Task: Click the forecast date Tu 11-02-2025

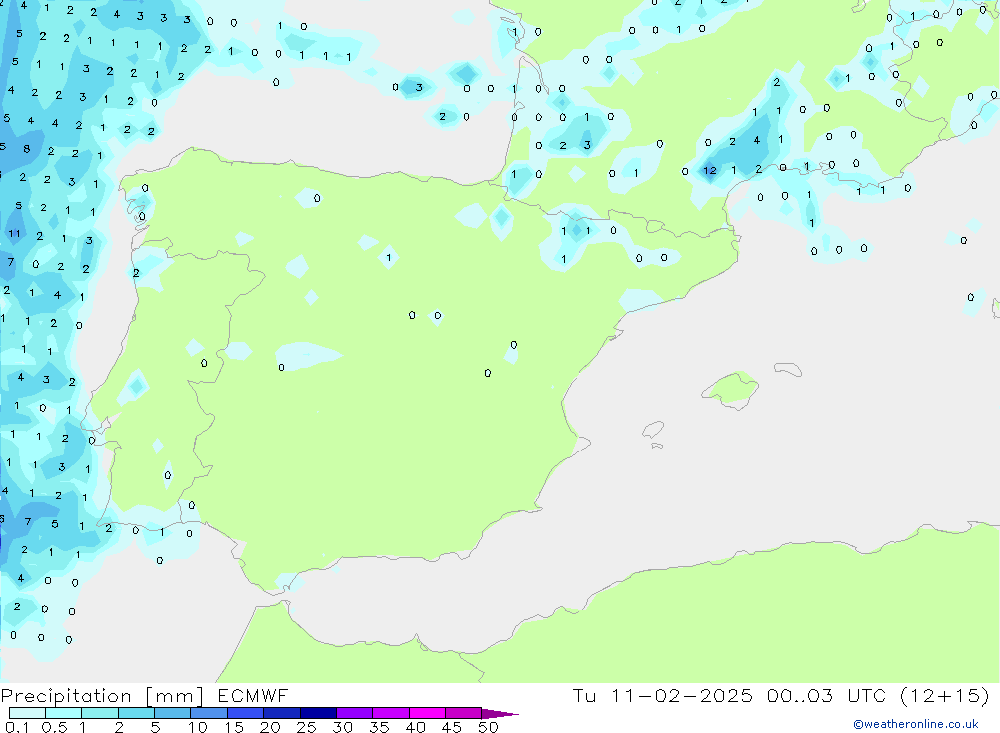Action: [x=663, y=696]
